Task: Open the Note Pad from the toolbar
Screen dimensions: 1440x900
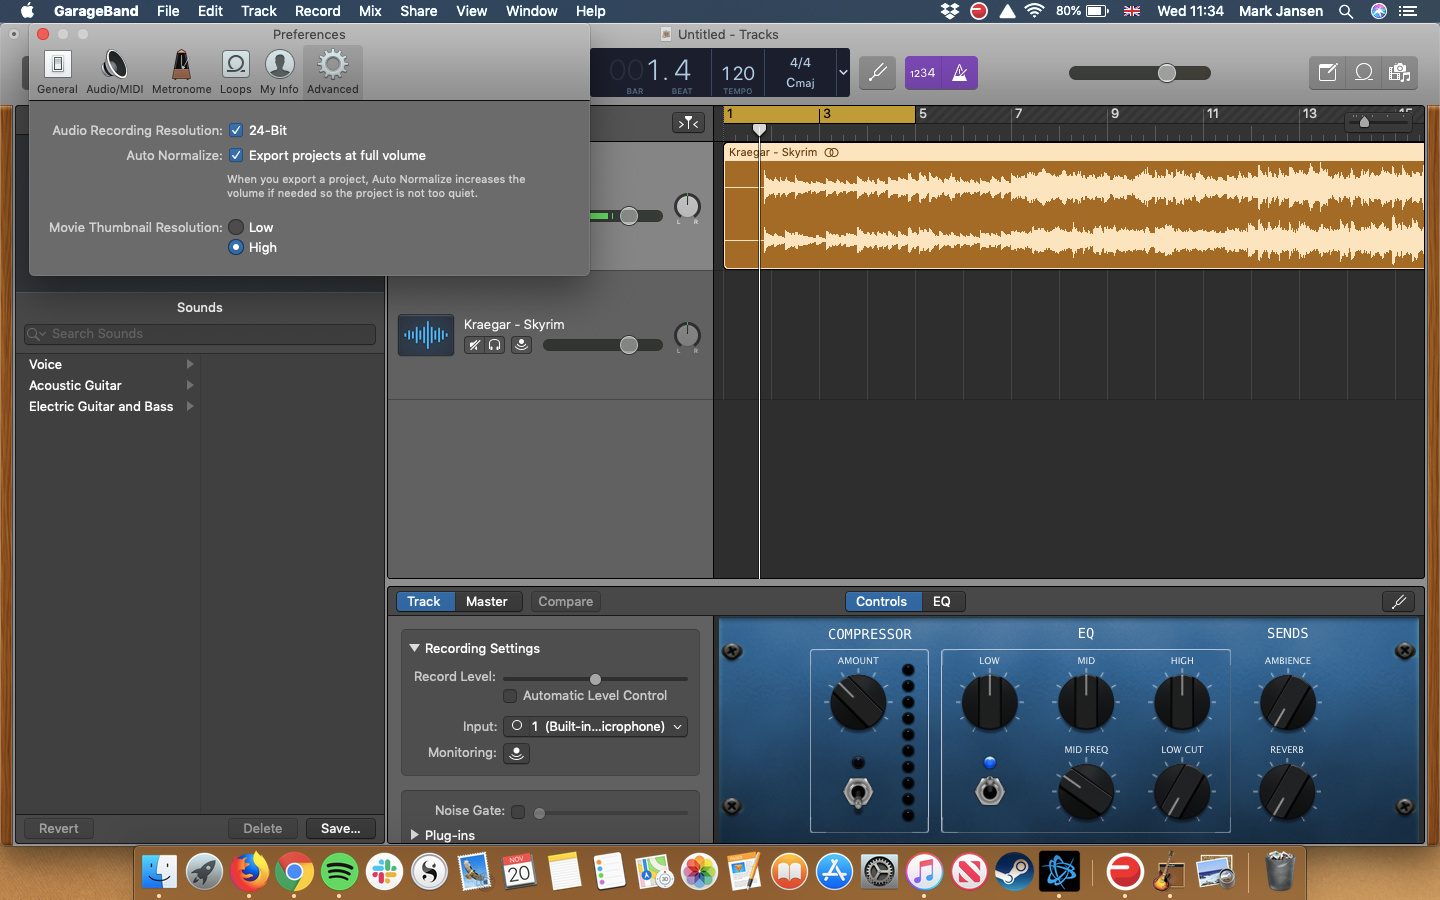Action: tap(1328, 73)
